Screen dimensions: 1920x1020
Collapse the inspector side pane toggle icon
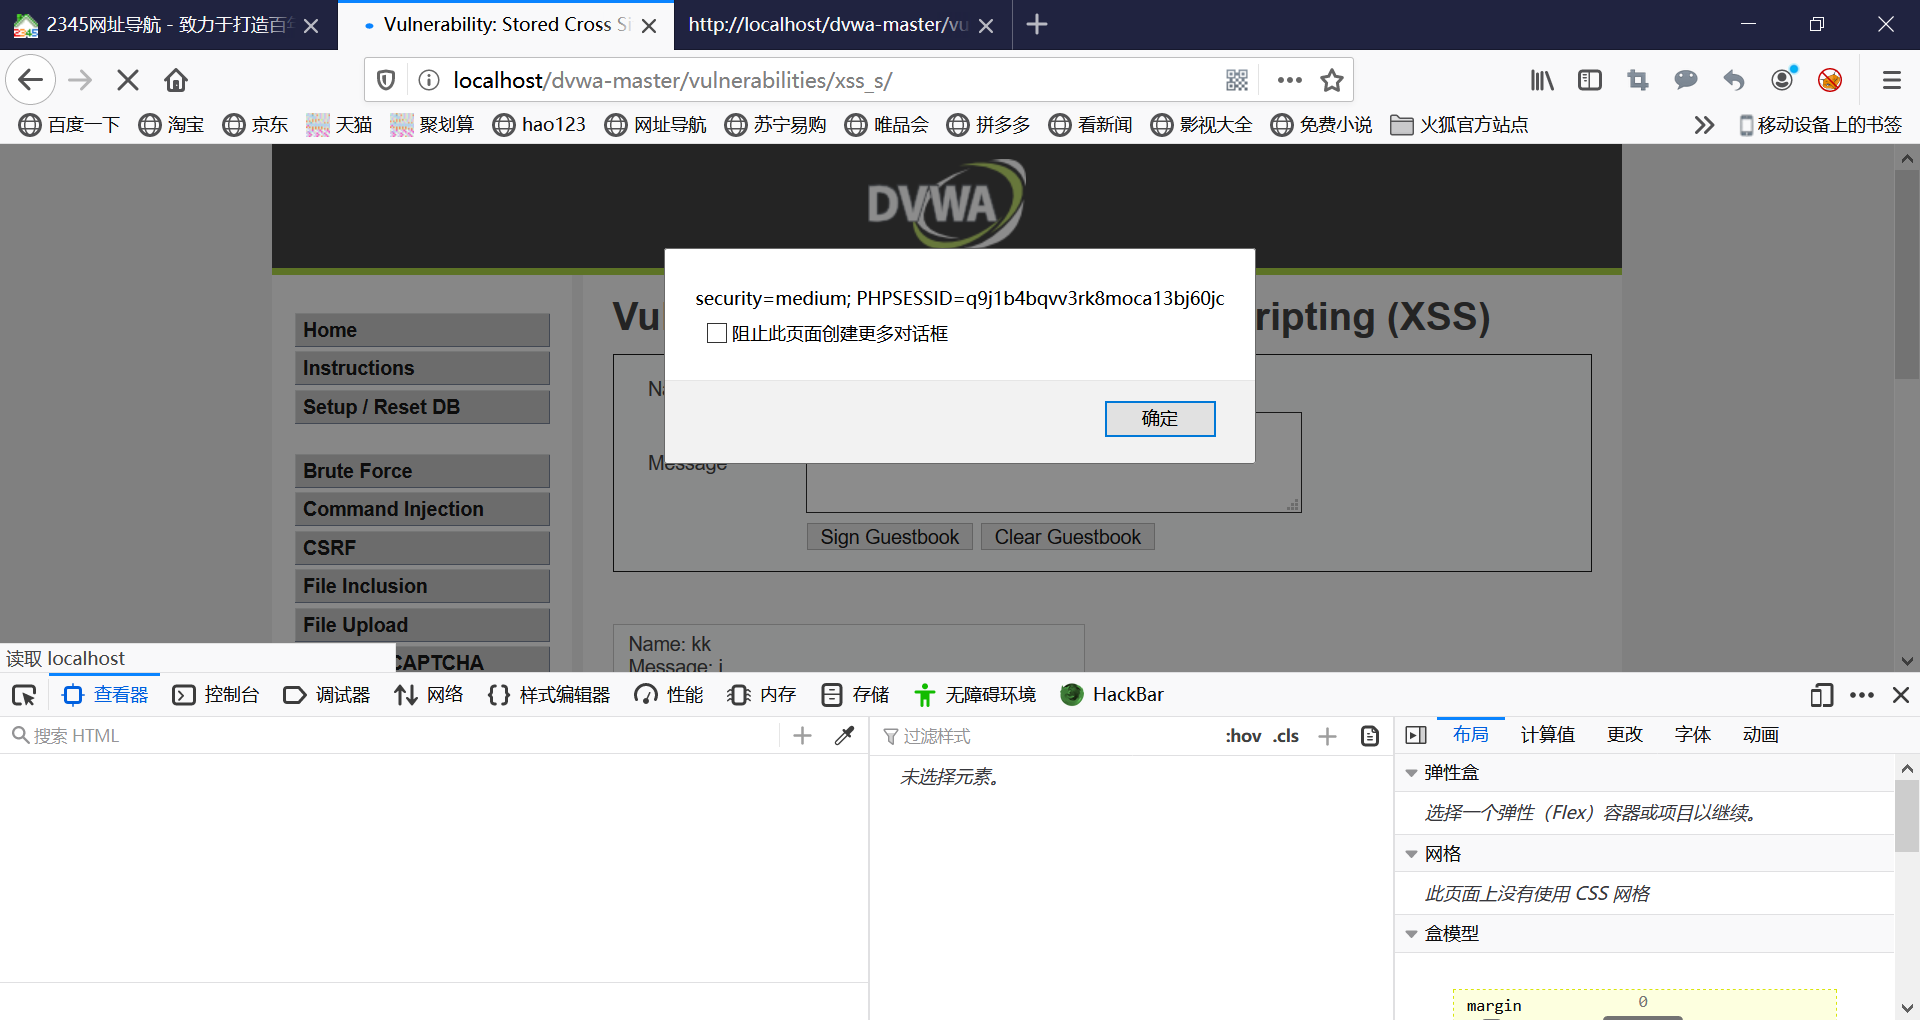pos(1416,736)
